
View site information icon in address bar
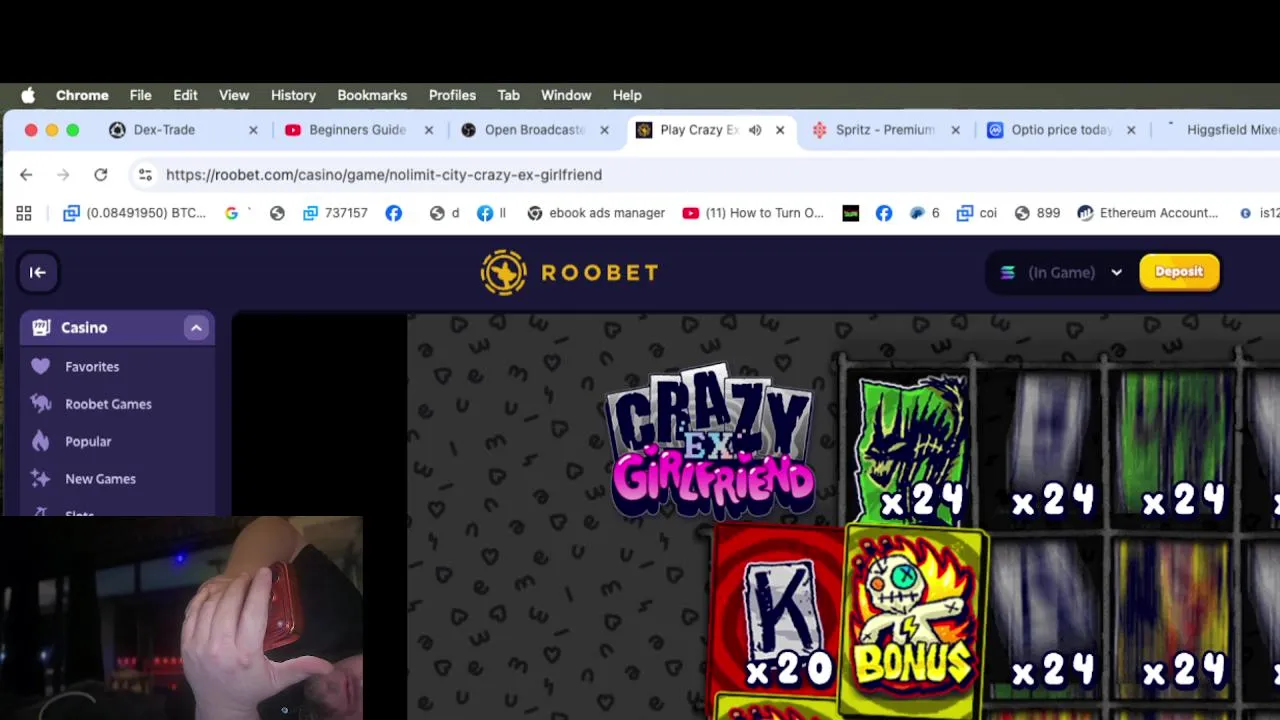tap(145, 175)
